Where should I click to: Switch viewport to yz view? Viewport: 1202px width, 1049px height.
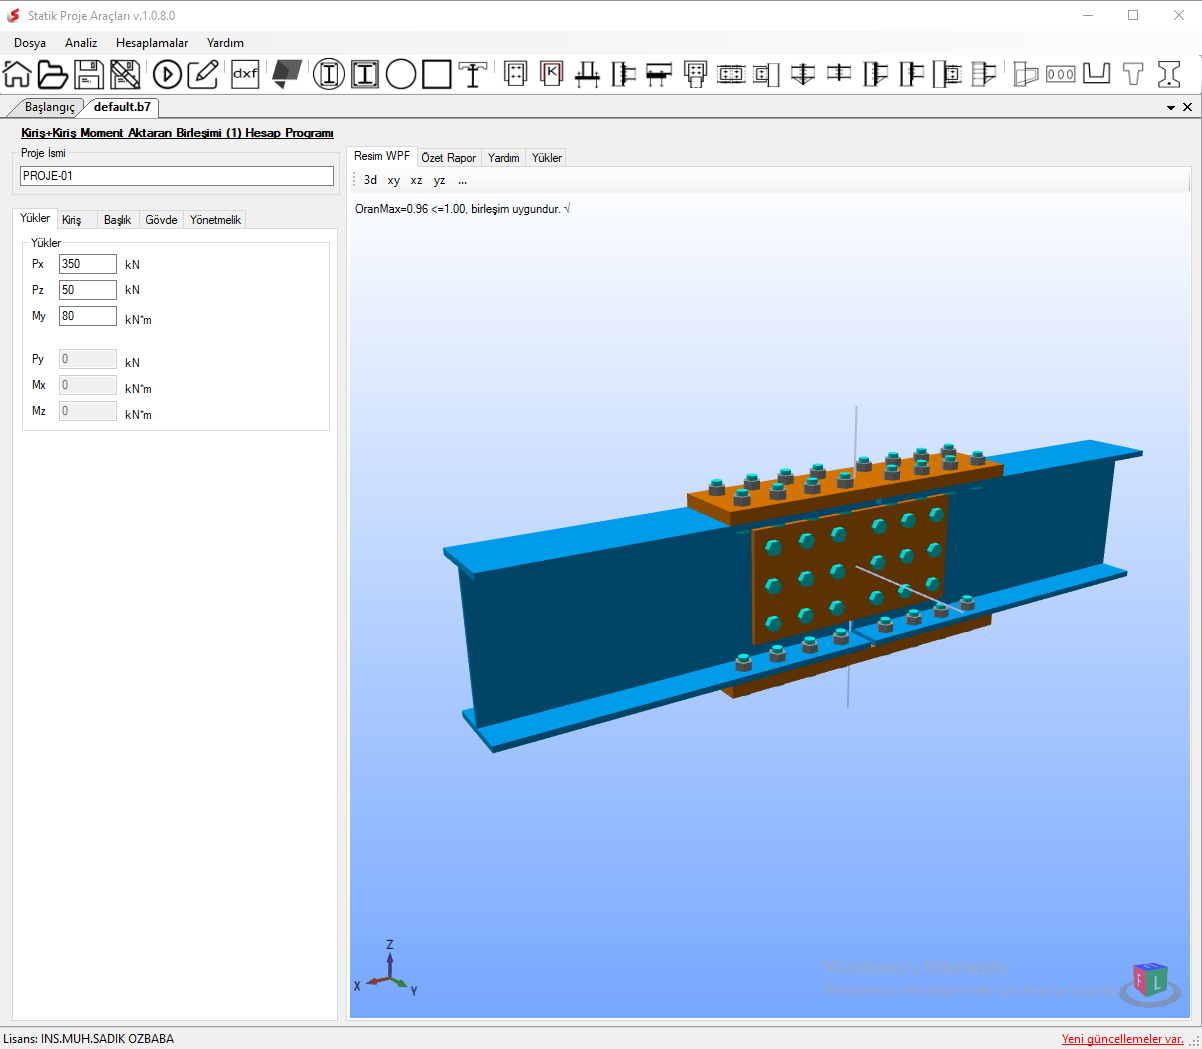tap(439, 180)
